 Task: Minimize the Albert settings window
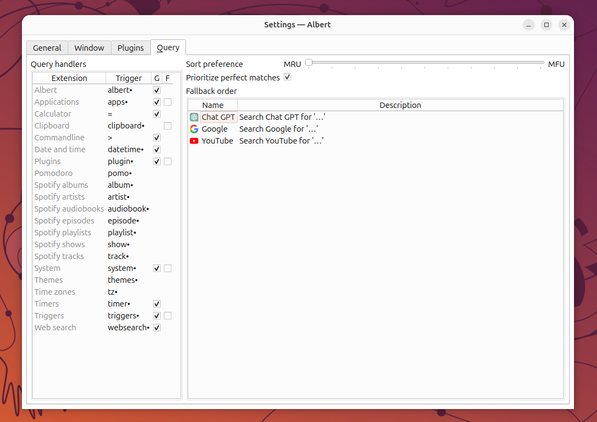click(x=528, y=25)
